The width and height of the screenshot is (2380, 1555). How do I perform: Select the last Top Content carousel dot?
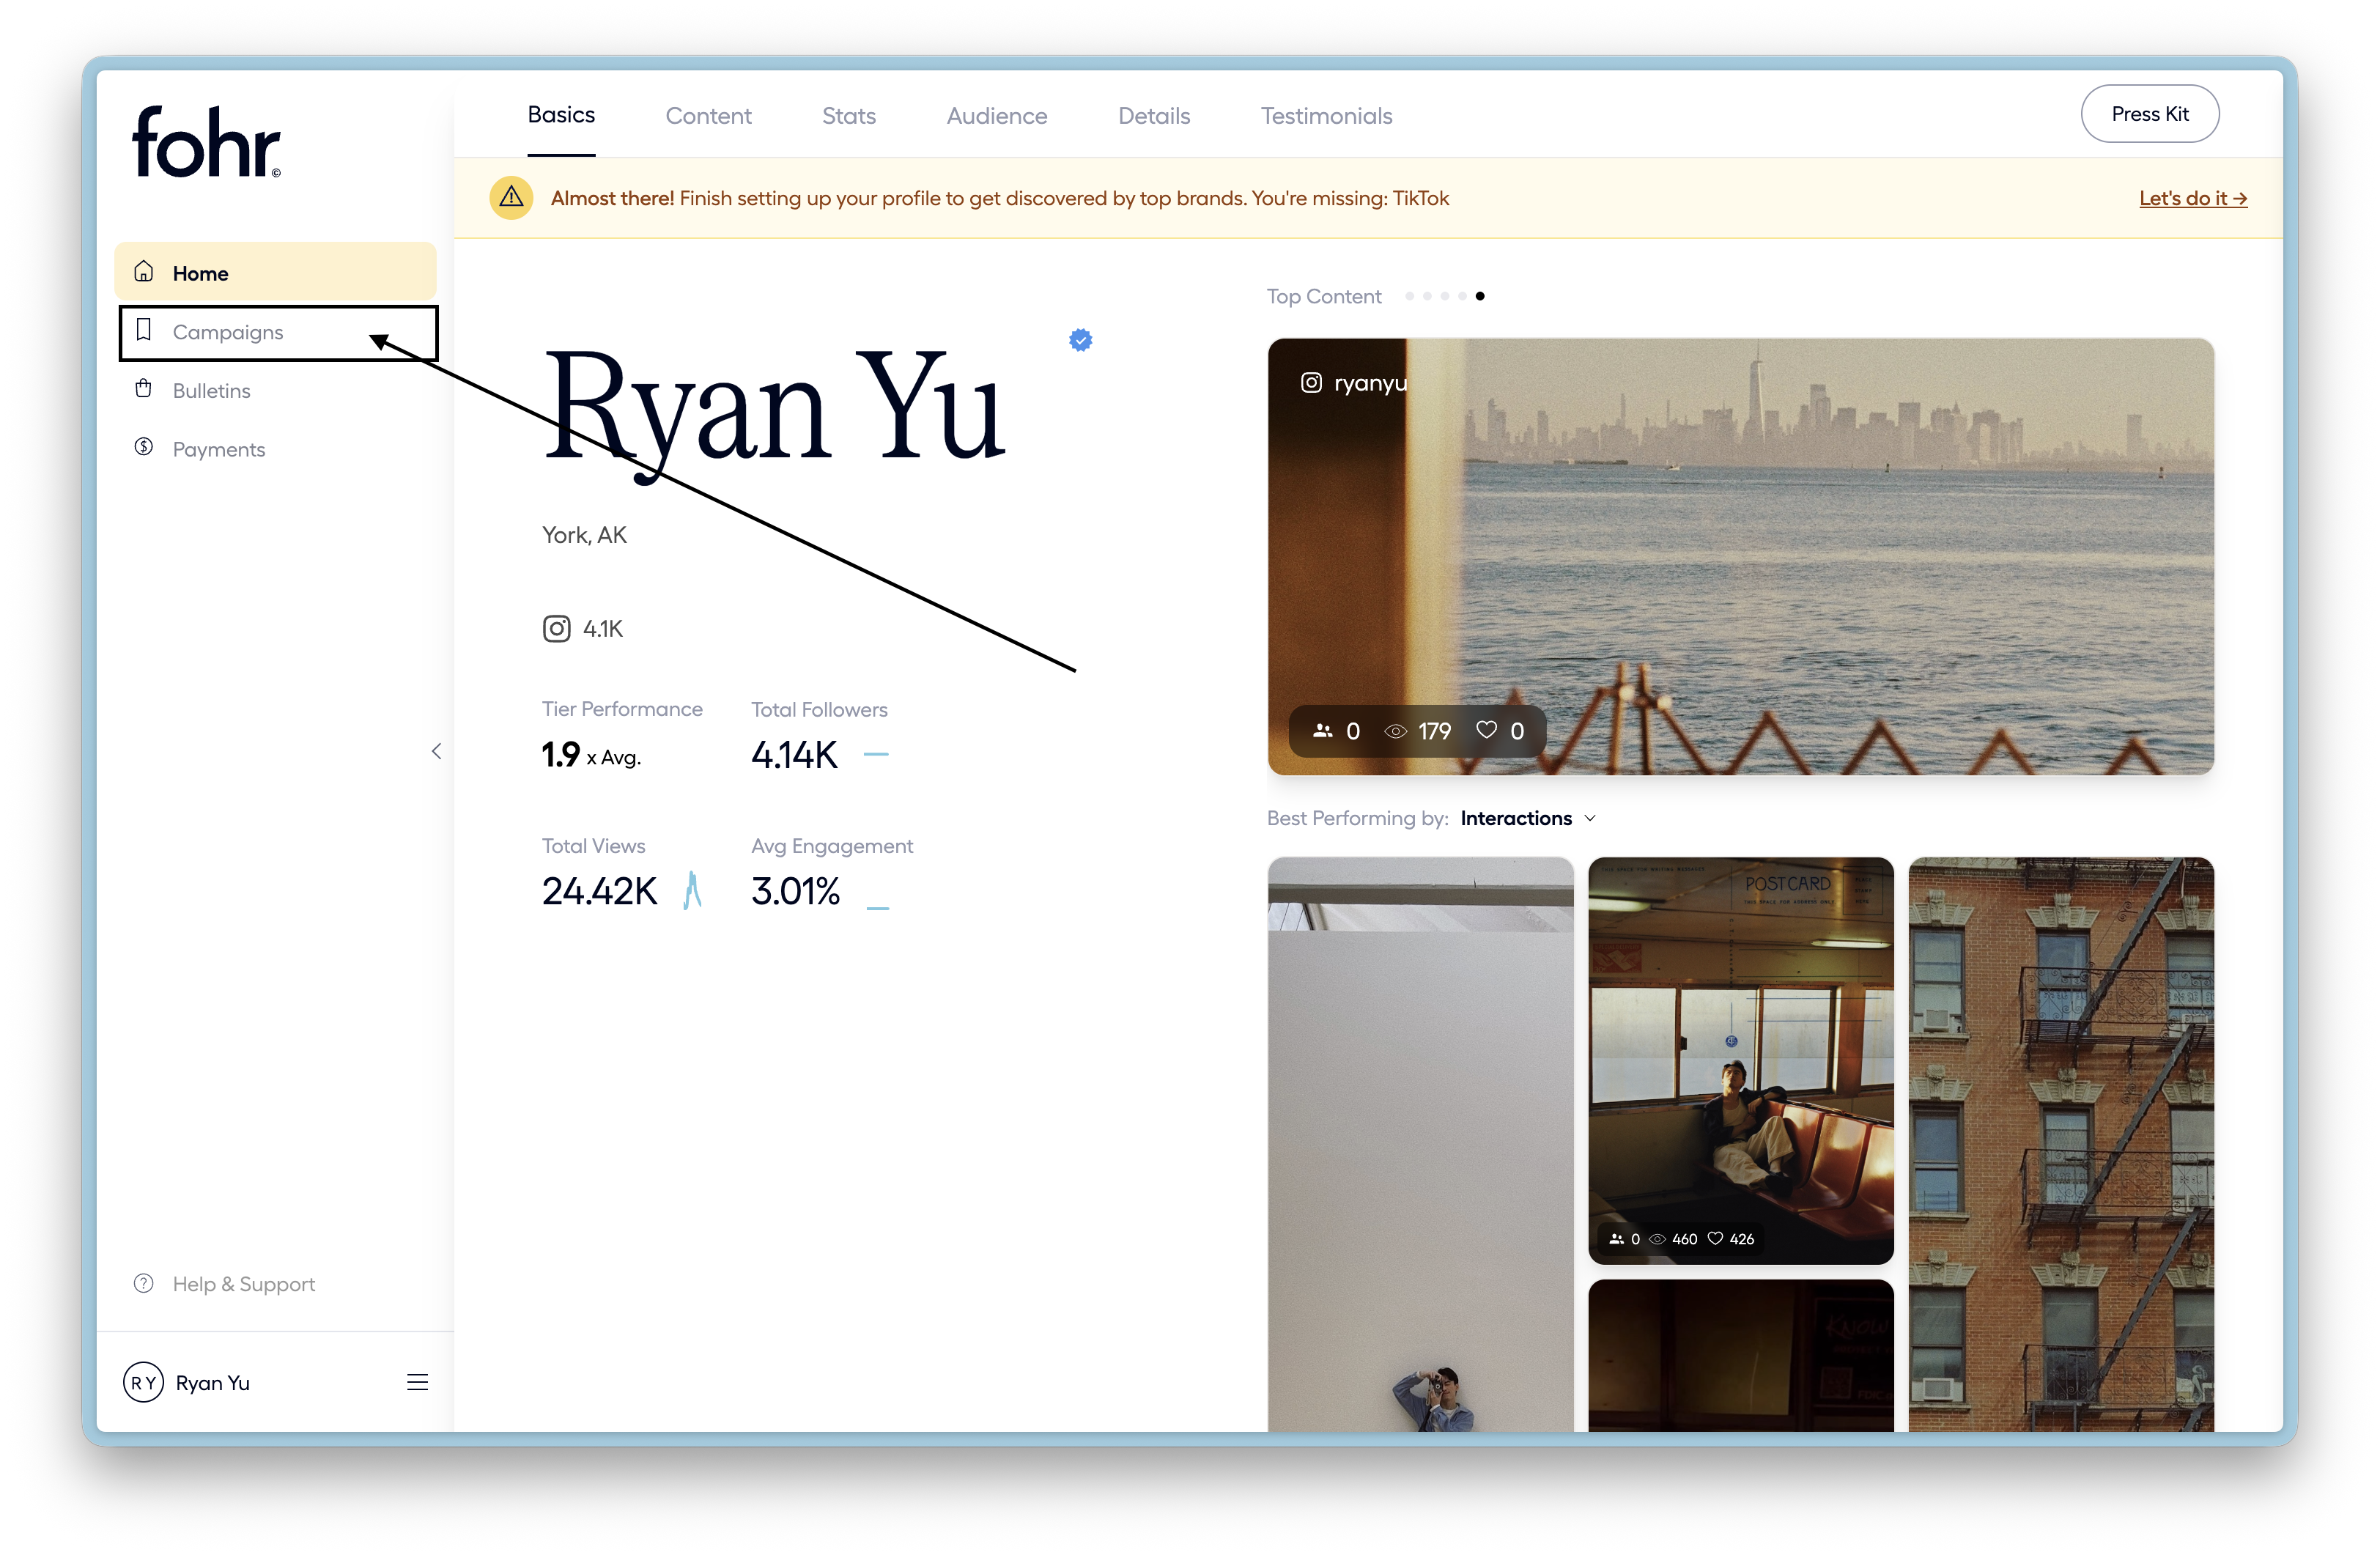pos(1480,296)
